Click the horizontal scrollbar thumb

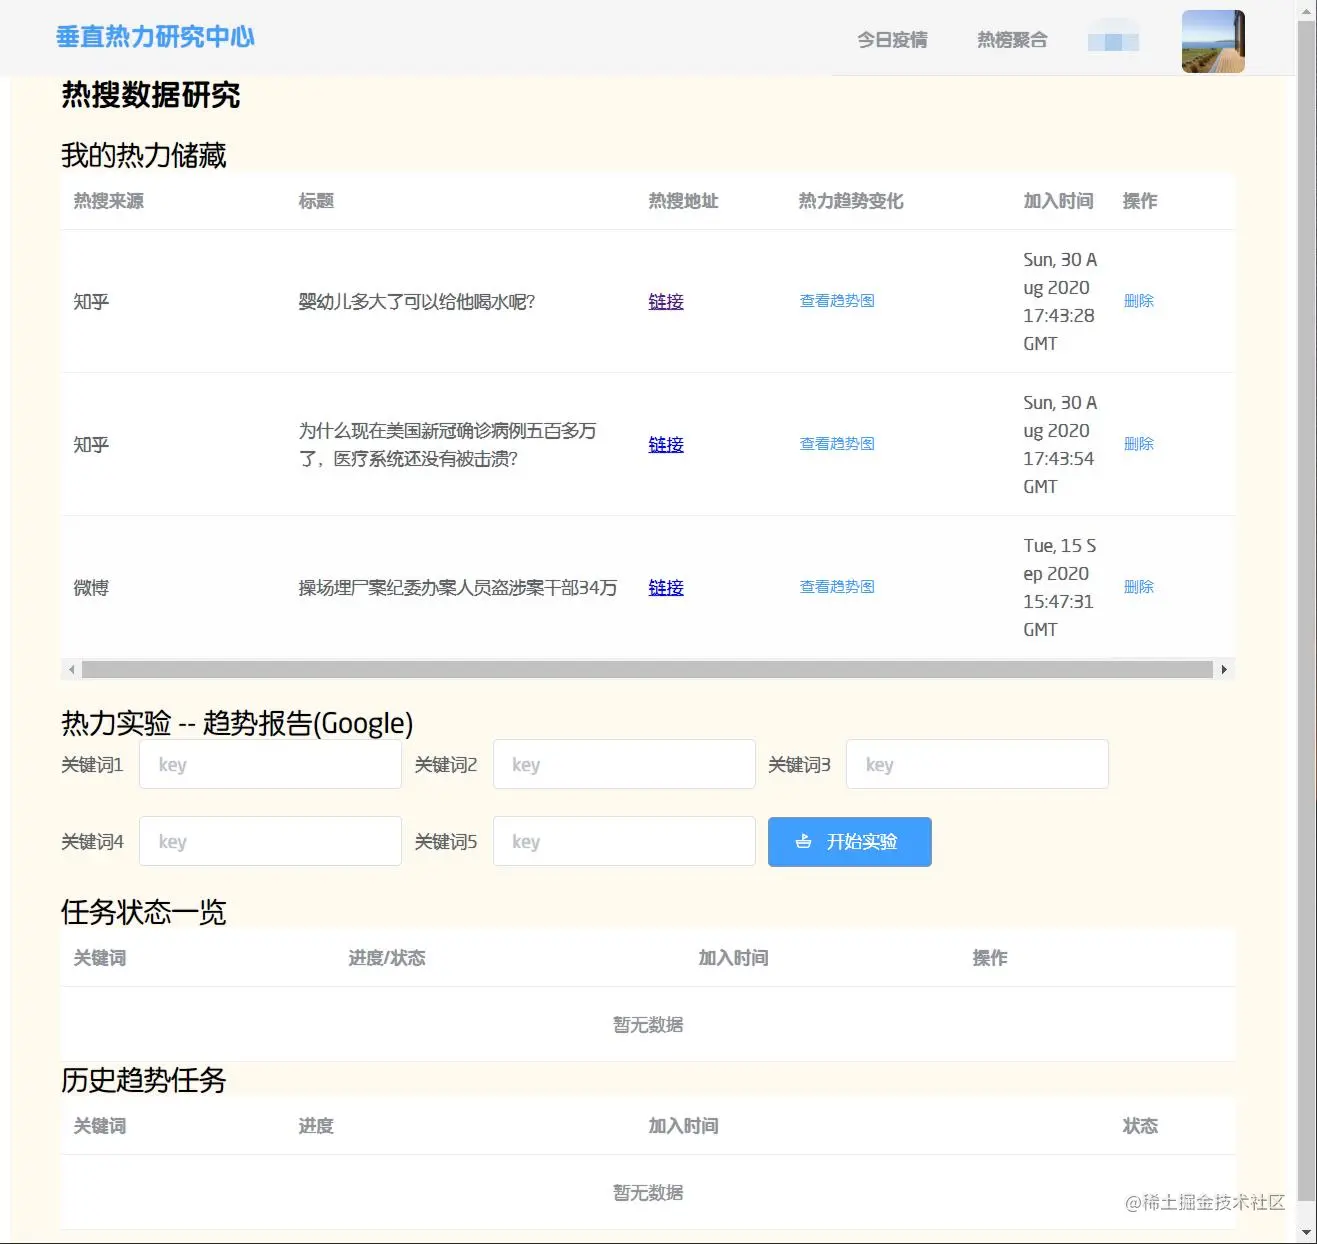647,669
